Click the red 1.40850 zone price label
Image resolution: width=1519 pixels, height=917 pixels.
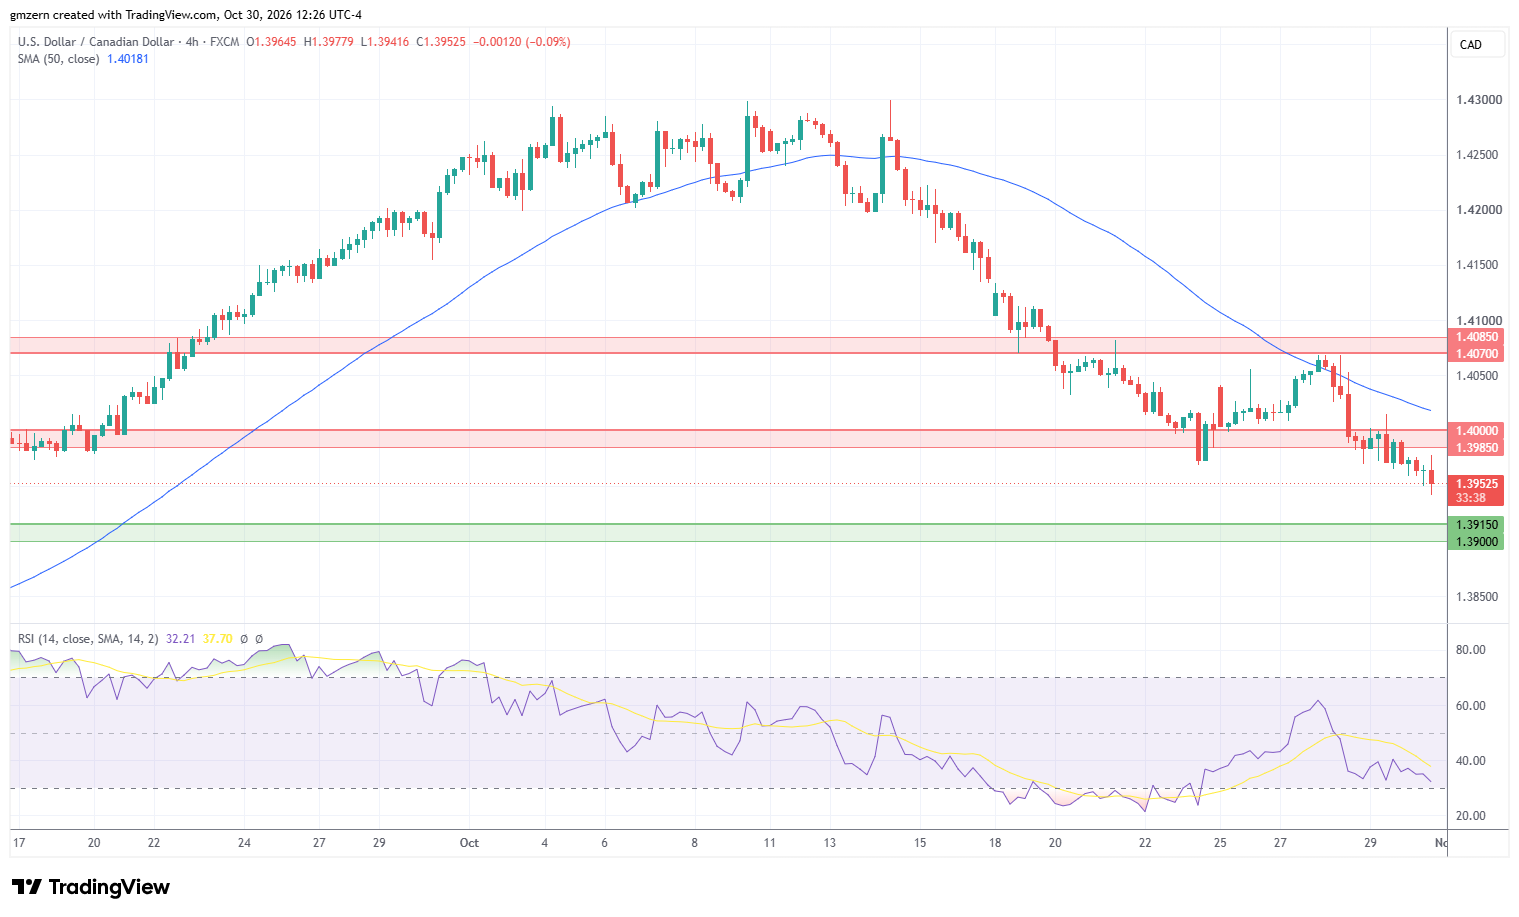[x=1476, y=338]
